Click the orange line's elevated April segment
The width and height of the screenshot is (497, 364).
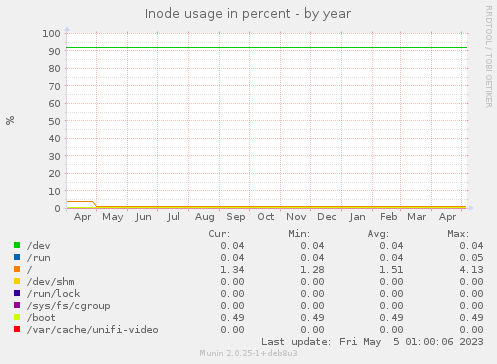click(x=80, y=201)
